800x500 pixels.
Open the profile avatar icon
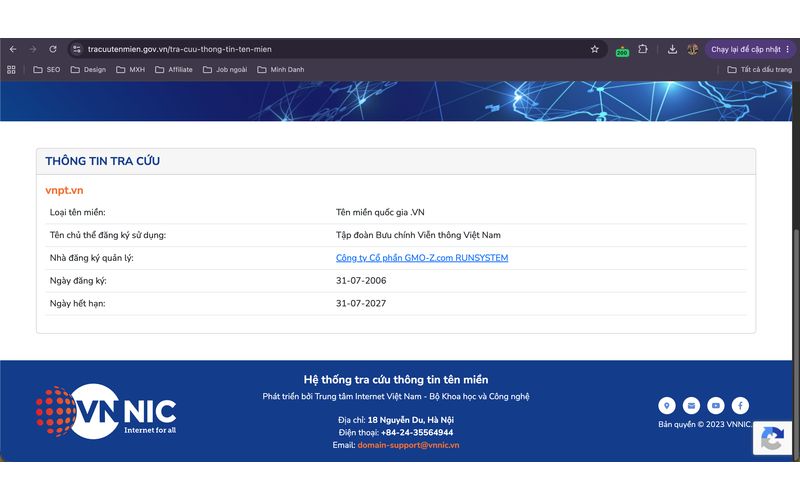[692, 49]
